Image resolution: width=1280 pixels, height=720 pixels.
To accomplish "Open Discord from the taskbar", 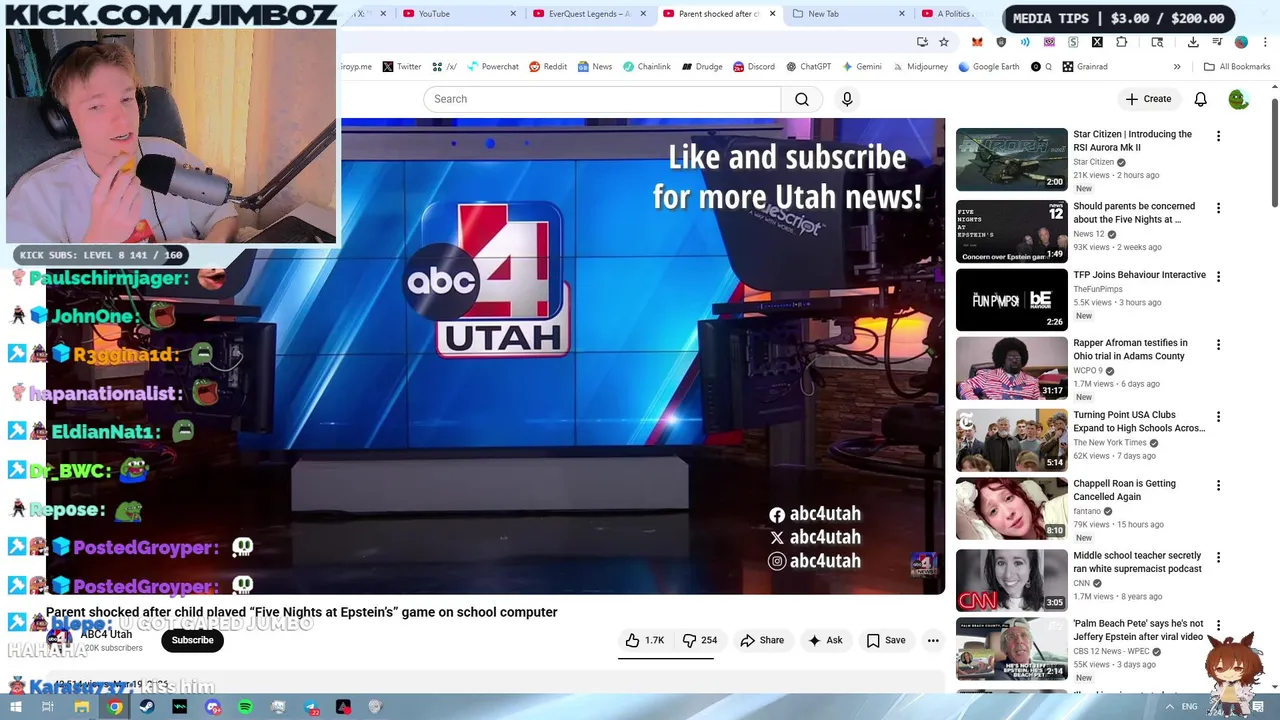I will coord(212,707).
